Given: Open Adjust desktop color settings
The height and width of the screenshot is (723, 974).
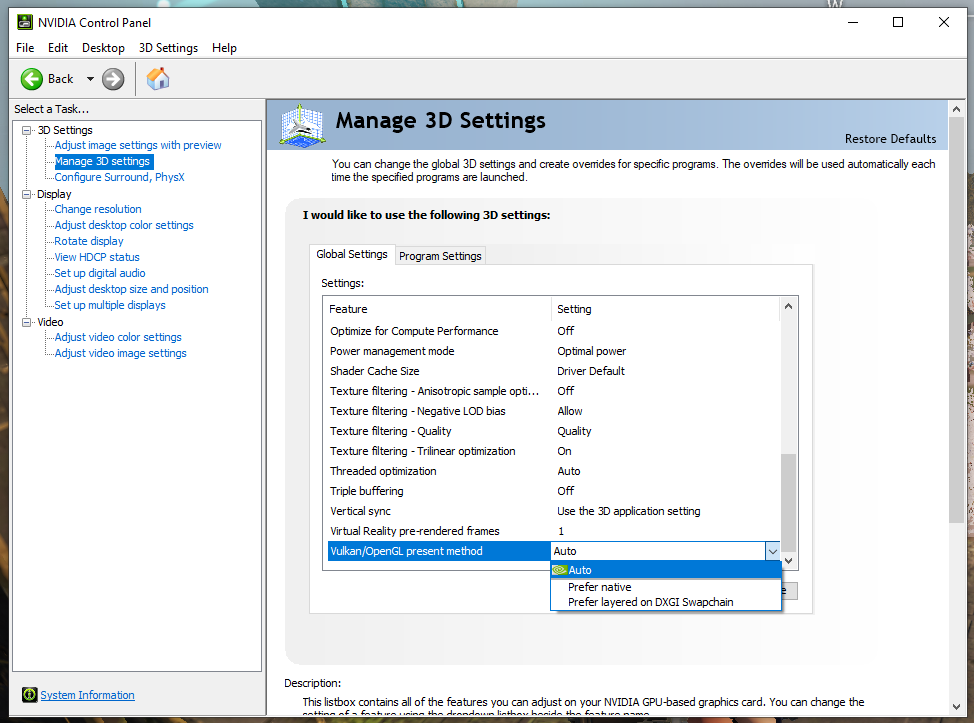Looking at the screenshot, I should tap(124, 225).
